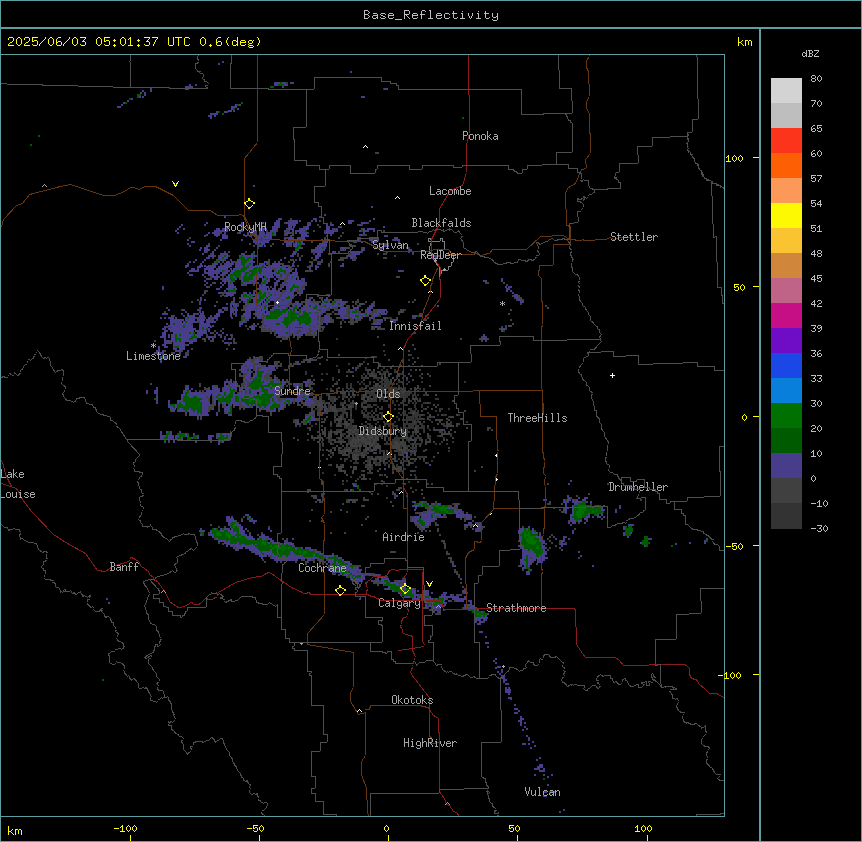The width and height of the screenshot is (862, 842).
Task: Click the RedDeer city label
Action: coord(440,255)
